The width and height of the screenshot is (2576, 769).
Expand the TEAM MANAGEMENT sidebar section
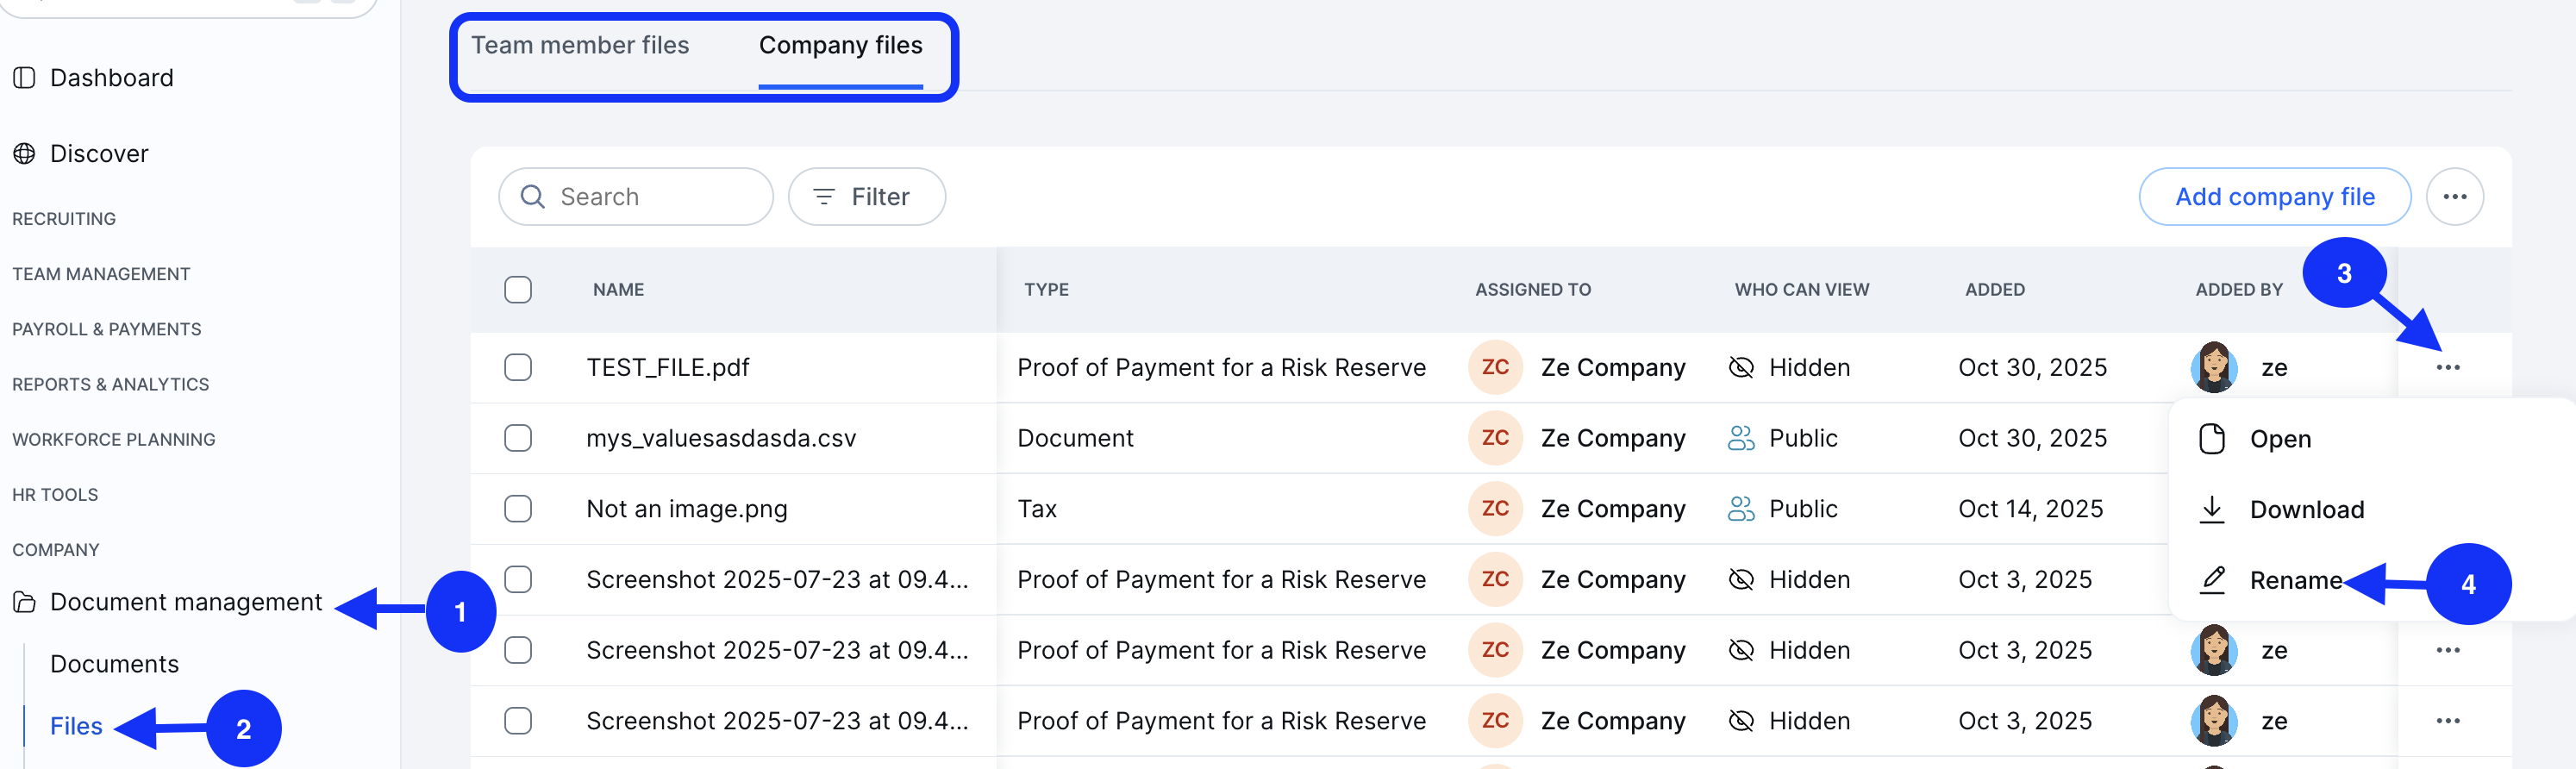pyautogui.click(x=101, y=274)
